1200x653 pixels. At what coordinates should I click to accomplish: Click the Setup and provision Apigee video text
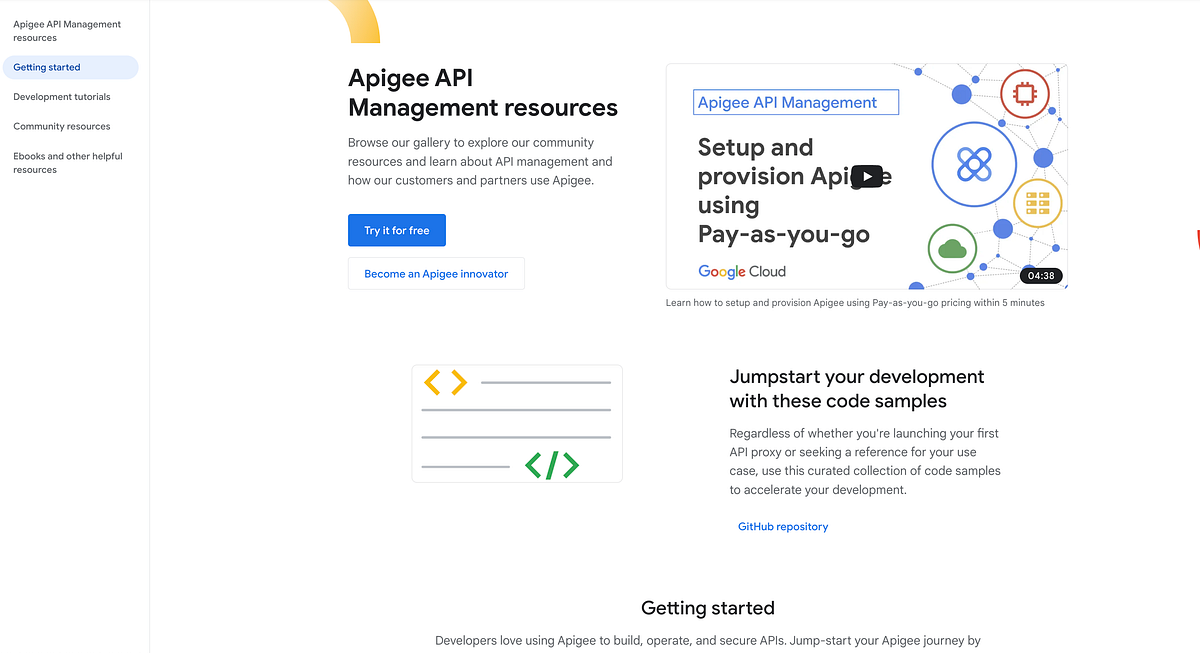tap(795, 191)
